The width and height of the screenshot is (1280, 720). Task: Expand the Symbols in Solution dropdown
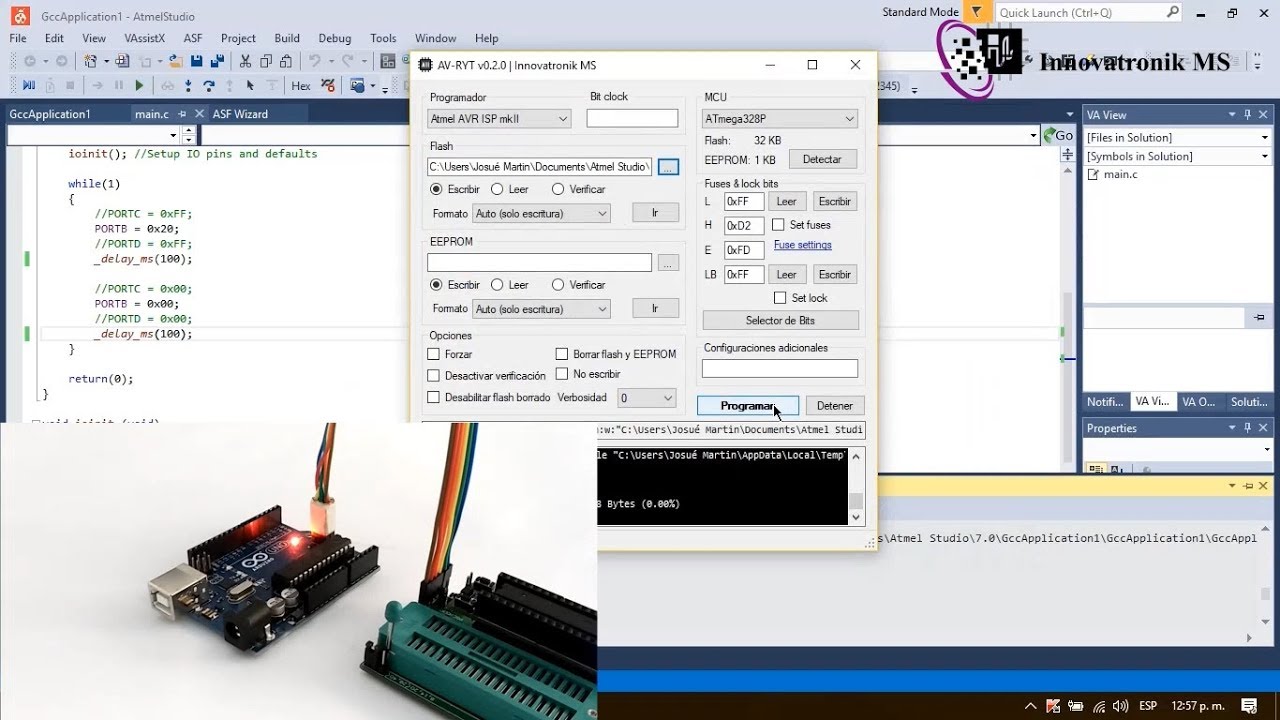click(x=1264, y=157)
